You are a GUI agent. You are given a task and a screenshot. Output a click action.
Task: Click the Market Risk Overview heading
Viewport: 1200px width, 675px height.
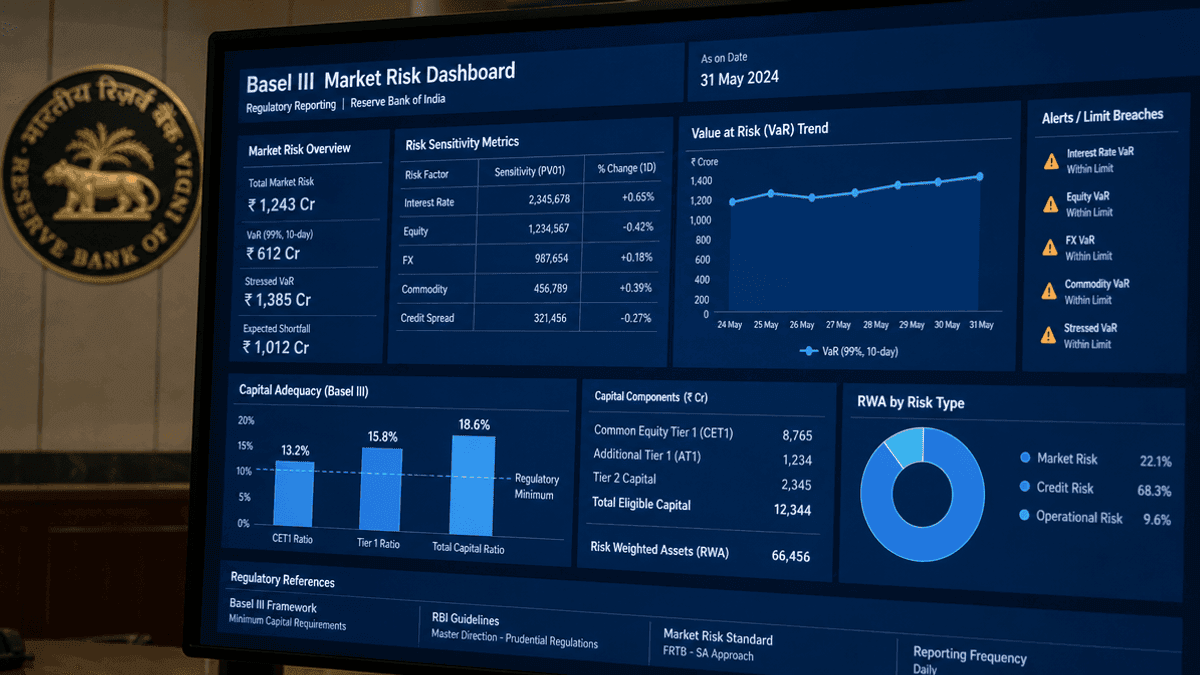point(299,149)
